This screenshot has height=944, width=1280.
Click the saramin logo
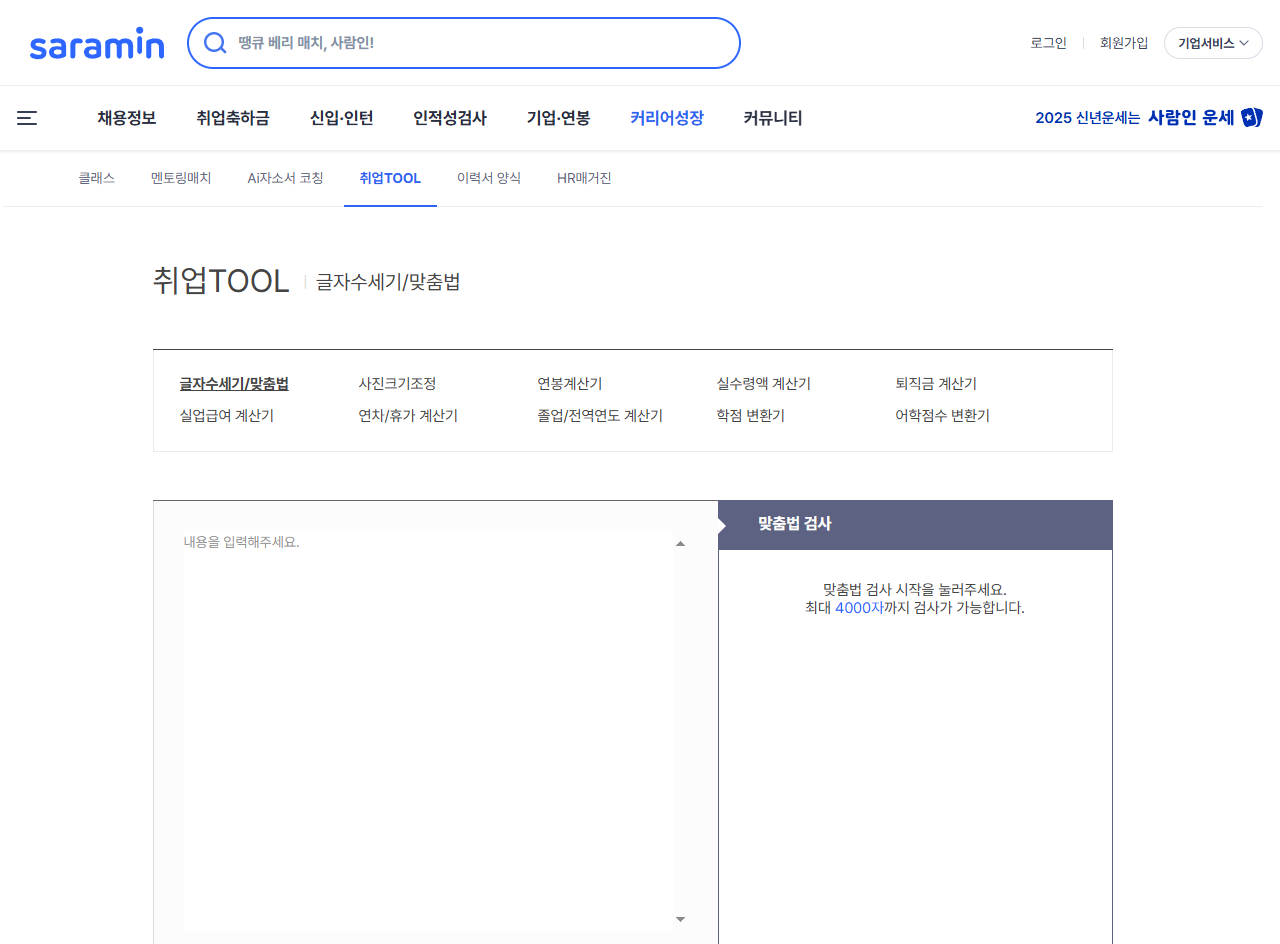coord(96,42)
